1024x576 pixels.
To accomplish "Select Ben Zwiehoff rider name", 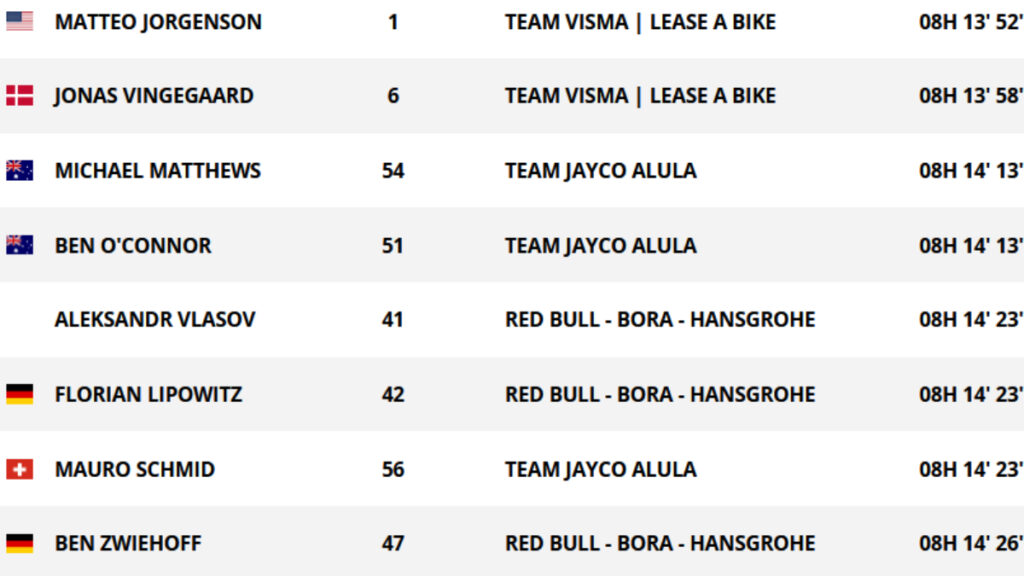I will pos(128,543).
